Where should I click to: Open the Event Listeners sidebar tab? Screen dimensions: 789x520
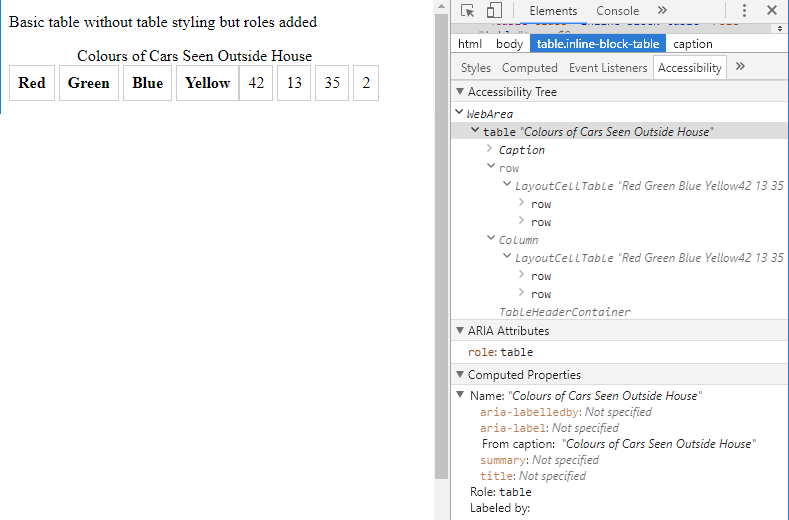click(608, 68)
